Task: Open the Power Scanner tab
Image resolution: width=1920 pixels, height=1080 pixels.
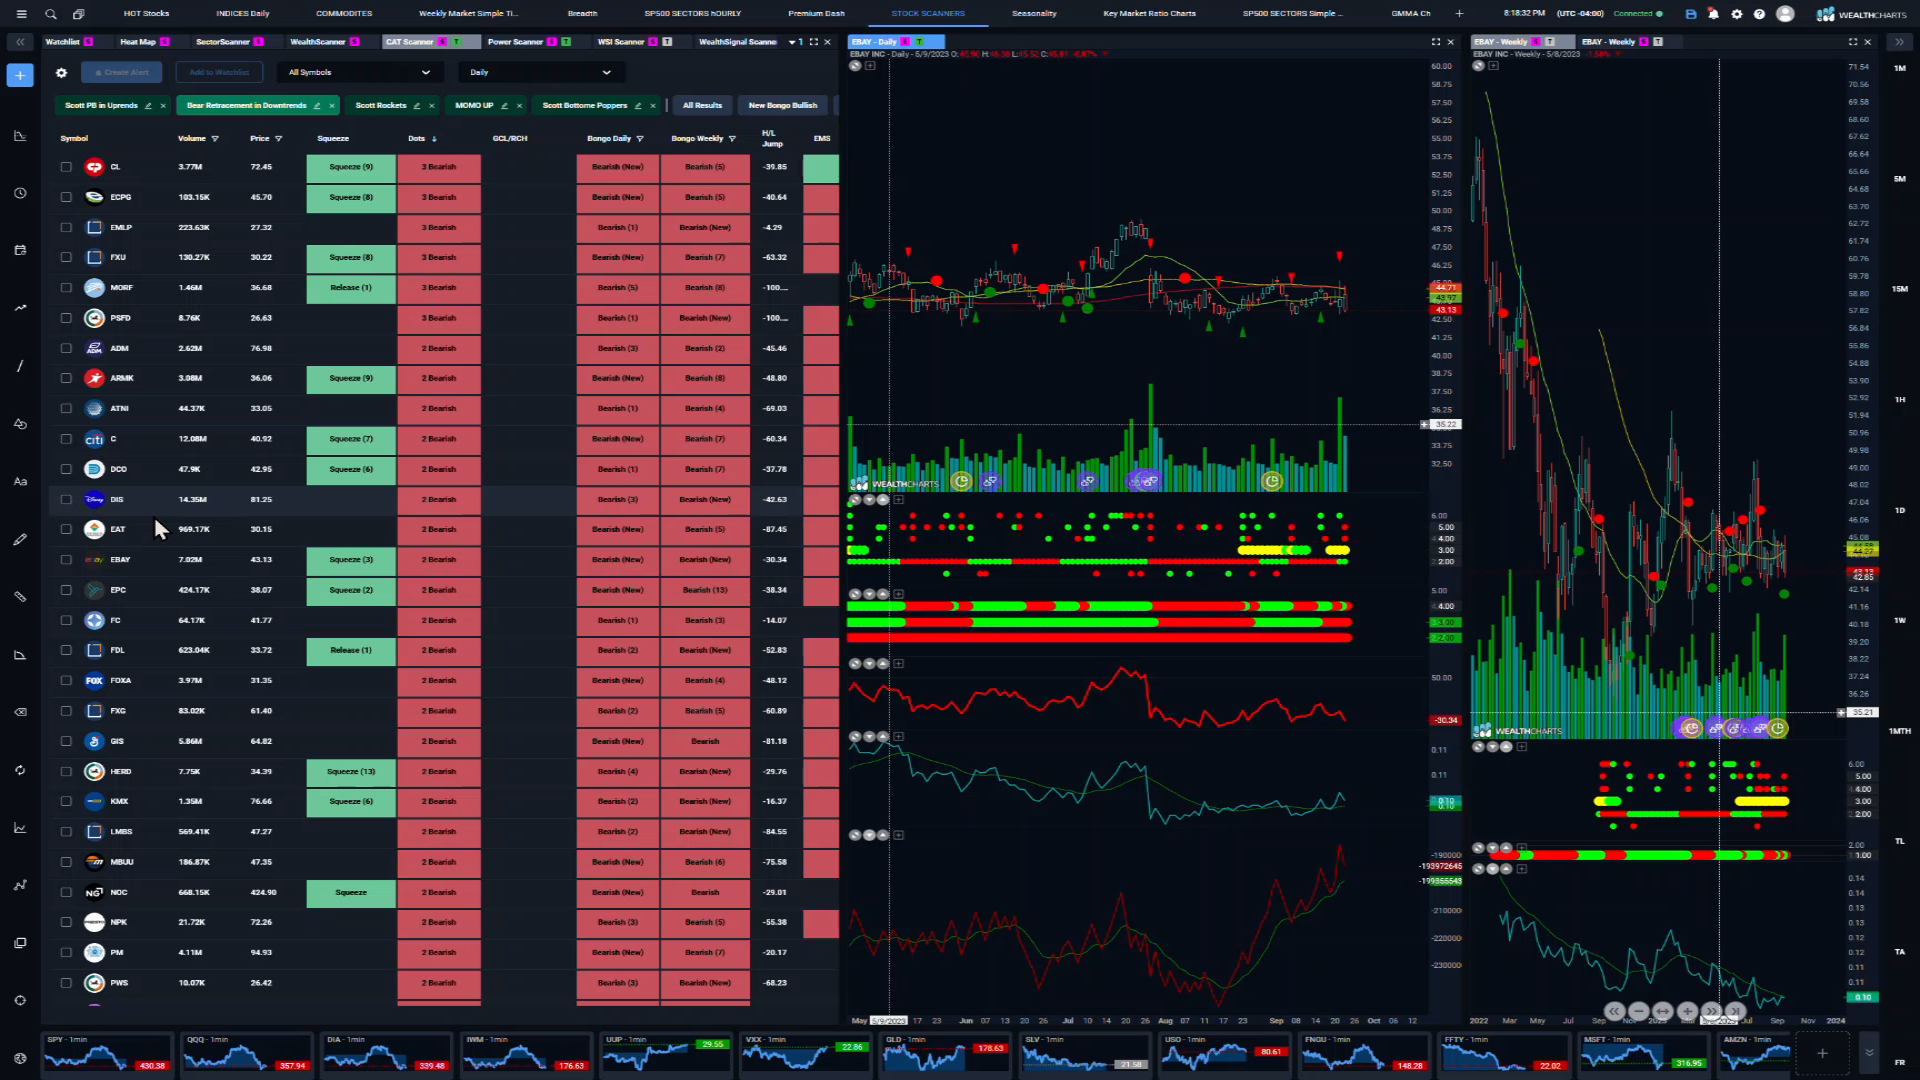Action: click(x=528, y=42)
